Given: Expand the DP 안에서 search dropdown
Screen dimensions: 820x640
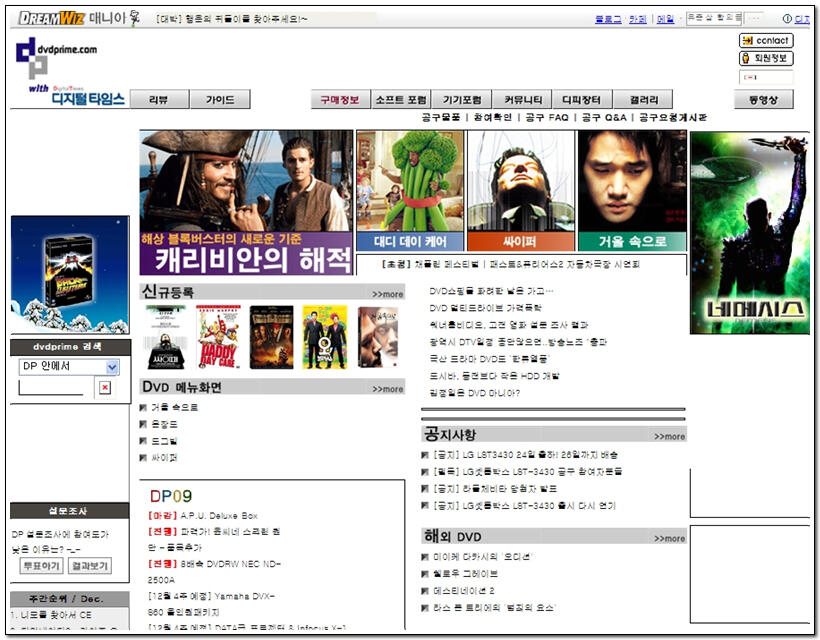Looking at the screenshot, I should (x=112, y=367).
